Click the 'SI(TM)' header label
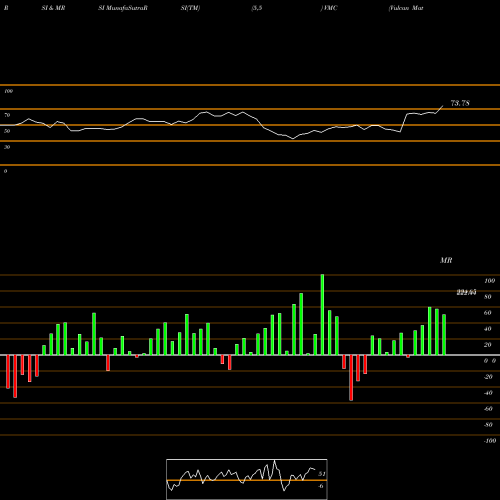This screenshot has height=500, width=500. [190, 8]
